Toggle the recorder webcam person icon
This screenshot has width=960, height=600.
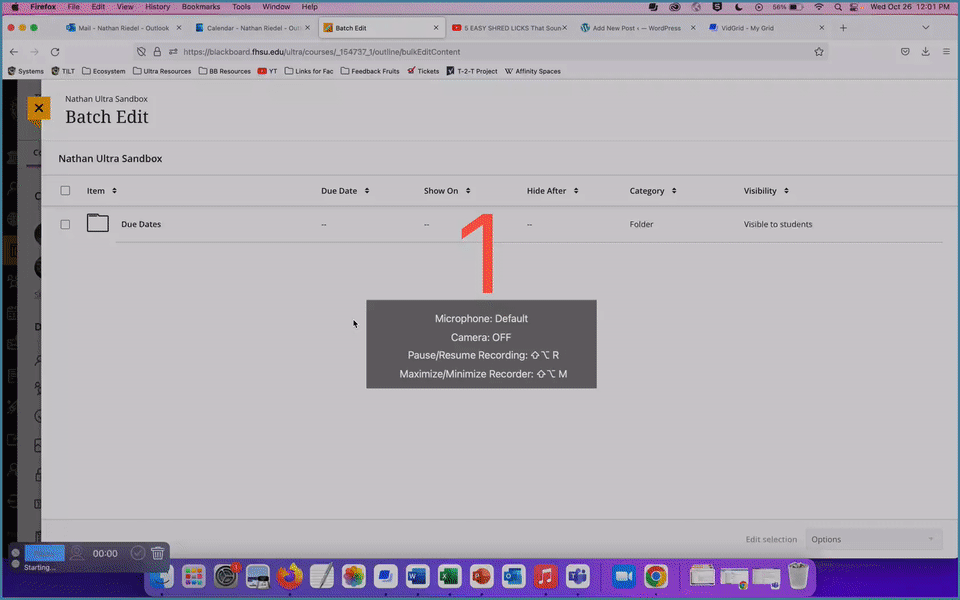(77, 553)
